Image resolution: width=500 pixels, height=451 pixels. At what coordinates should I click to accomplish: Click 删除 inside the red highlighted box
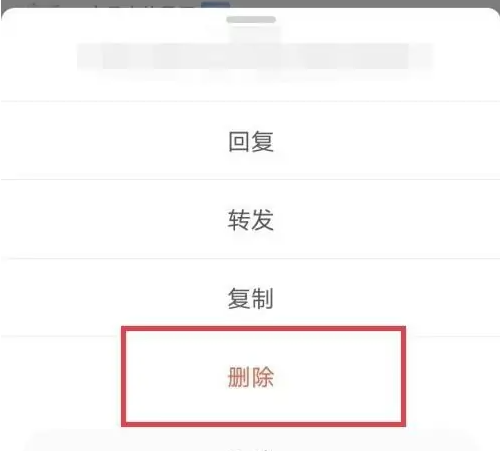pyautogui.click(x=250, y=377)
